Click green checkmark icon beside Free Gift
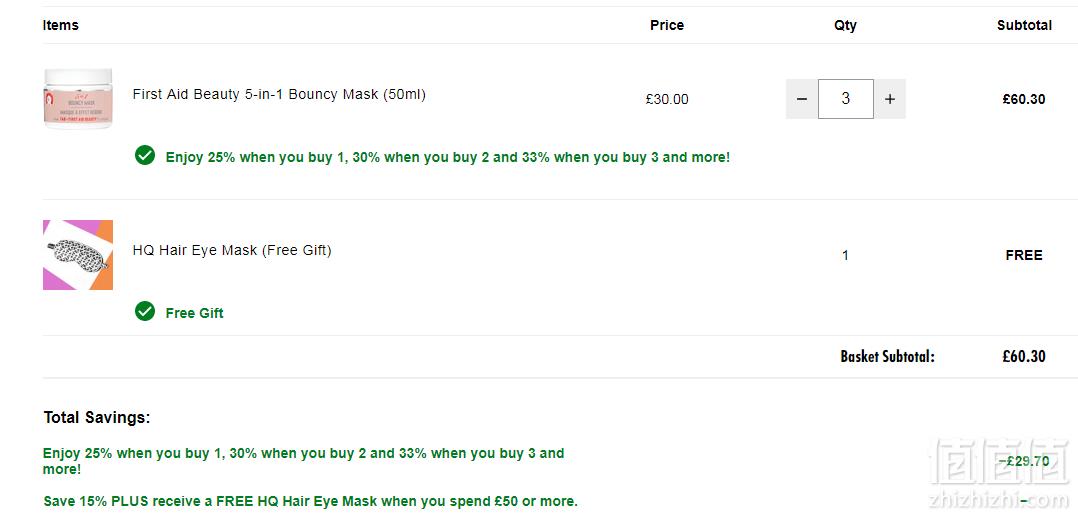 pyautogui.click(x=145, y=311)
